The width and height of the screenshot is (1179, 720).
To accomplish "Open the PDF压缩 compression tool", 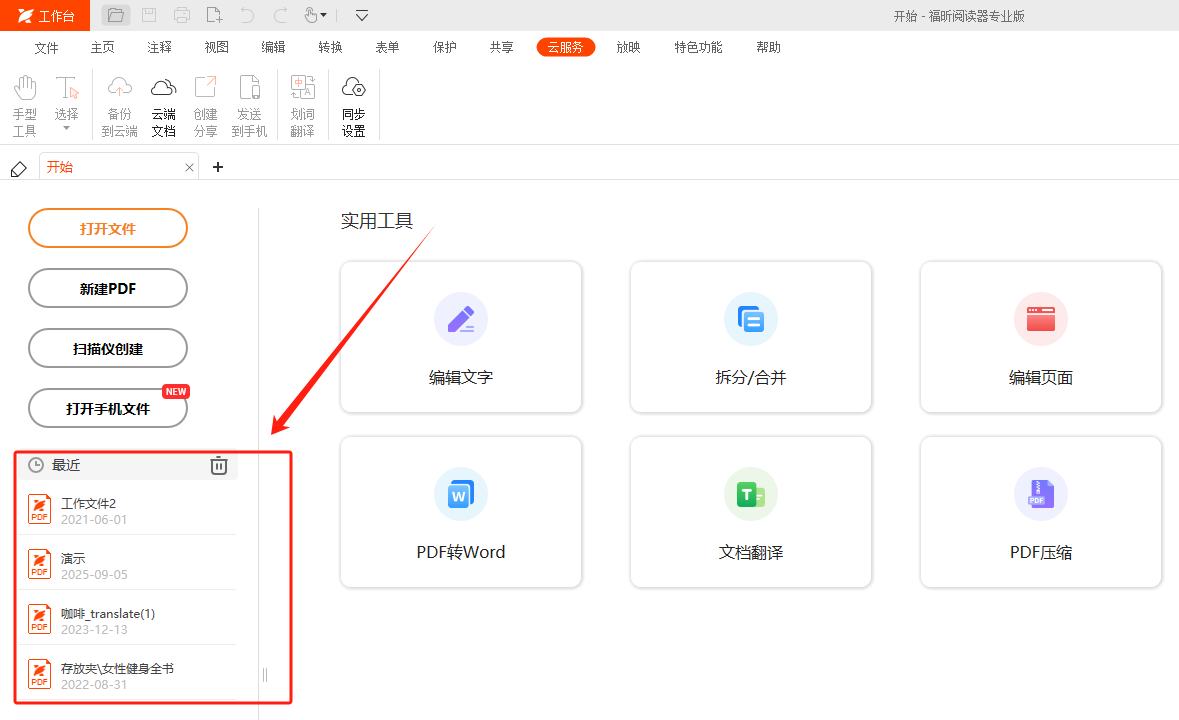I will click(1040, 511).
